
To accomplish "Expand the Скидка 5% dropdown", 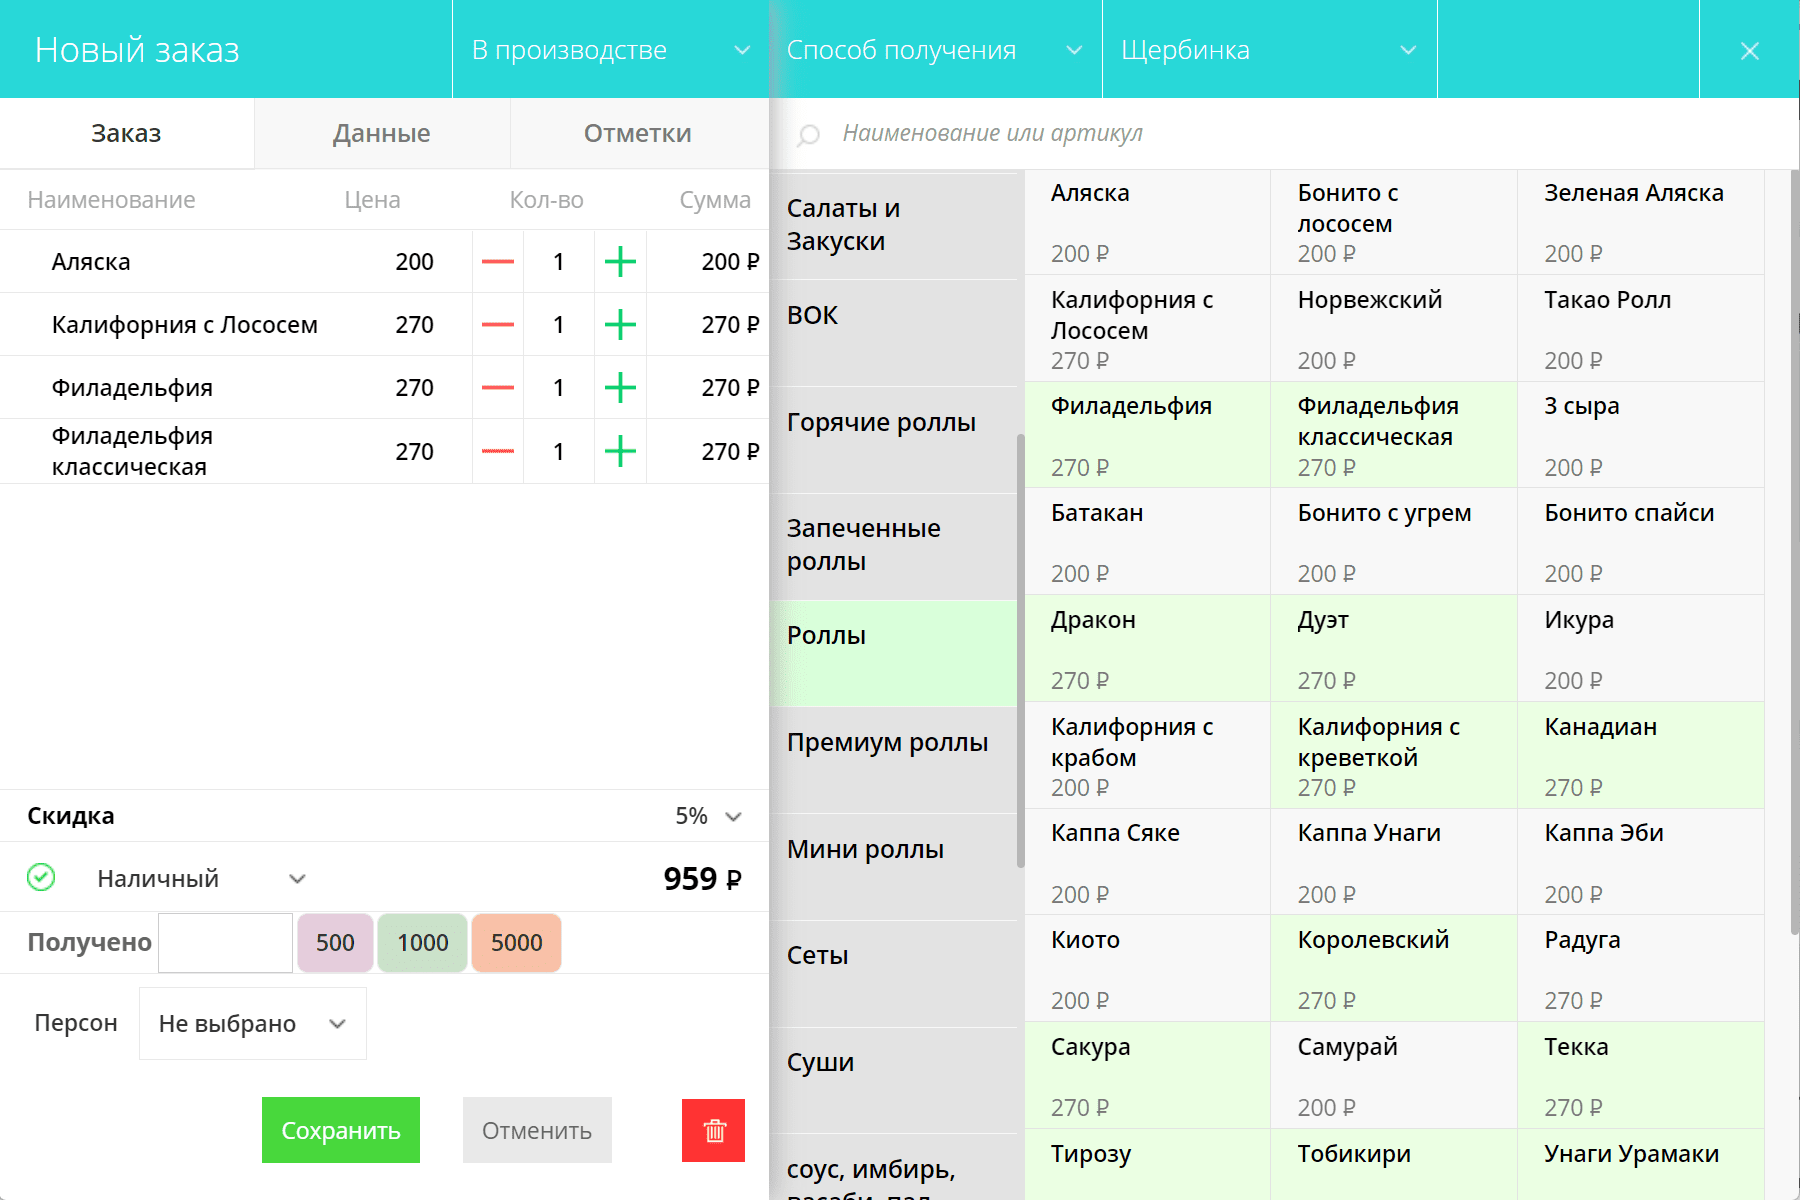I will click(x=708, y=816).
